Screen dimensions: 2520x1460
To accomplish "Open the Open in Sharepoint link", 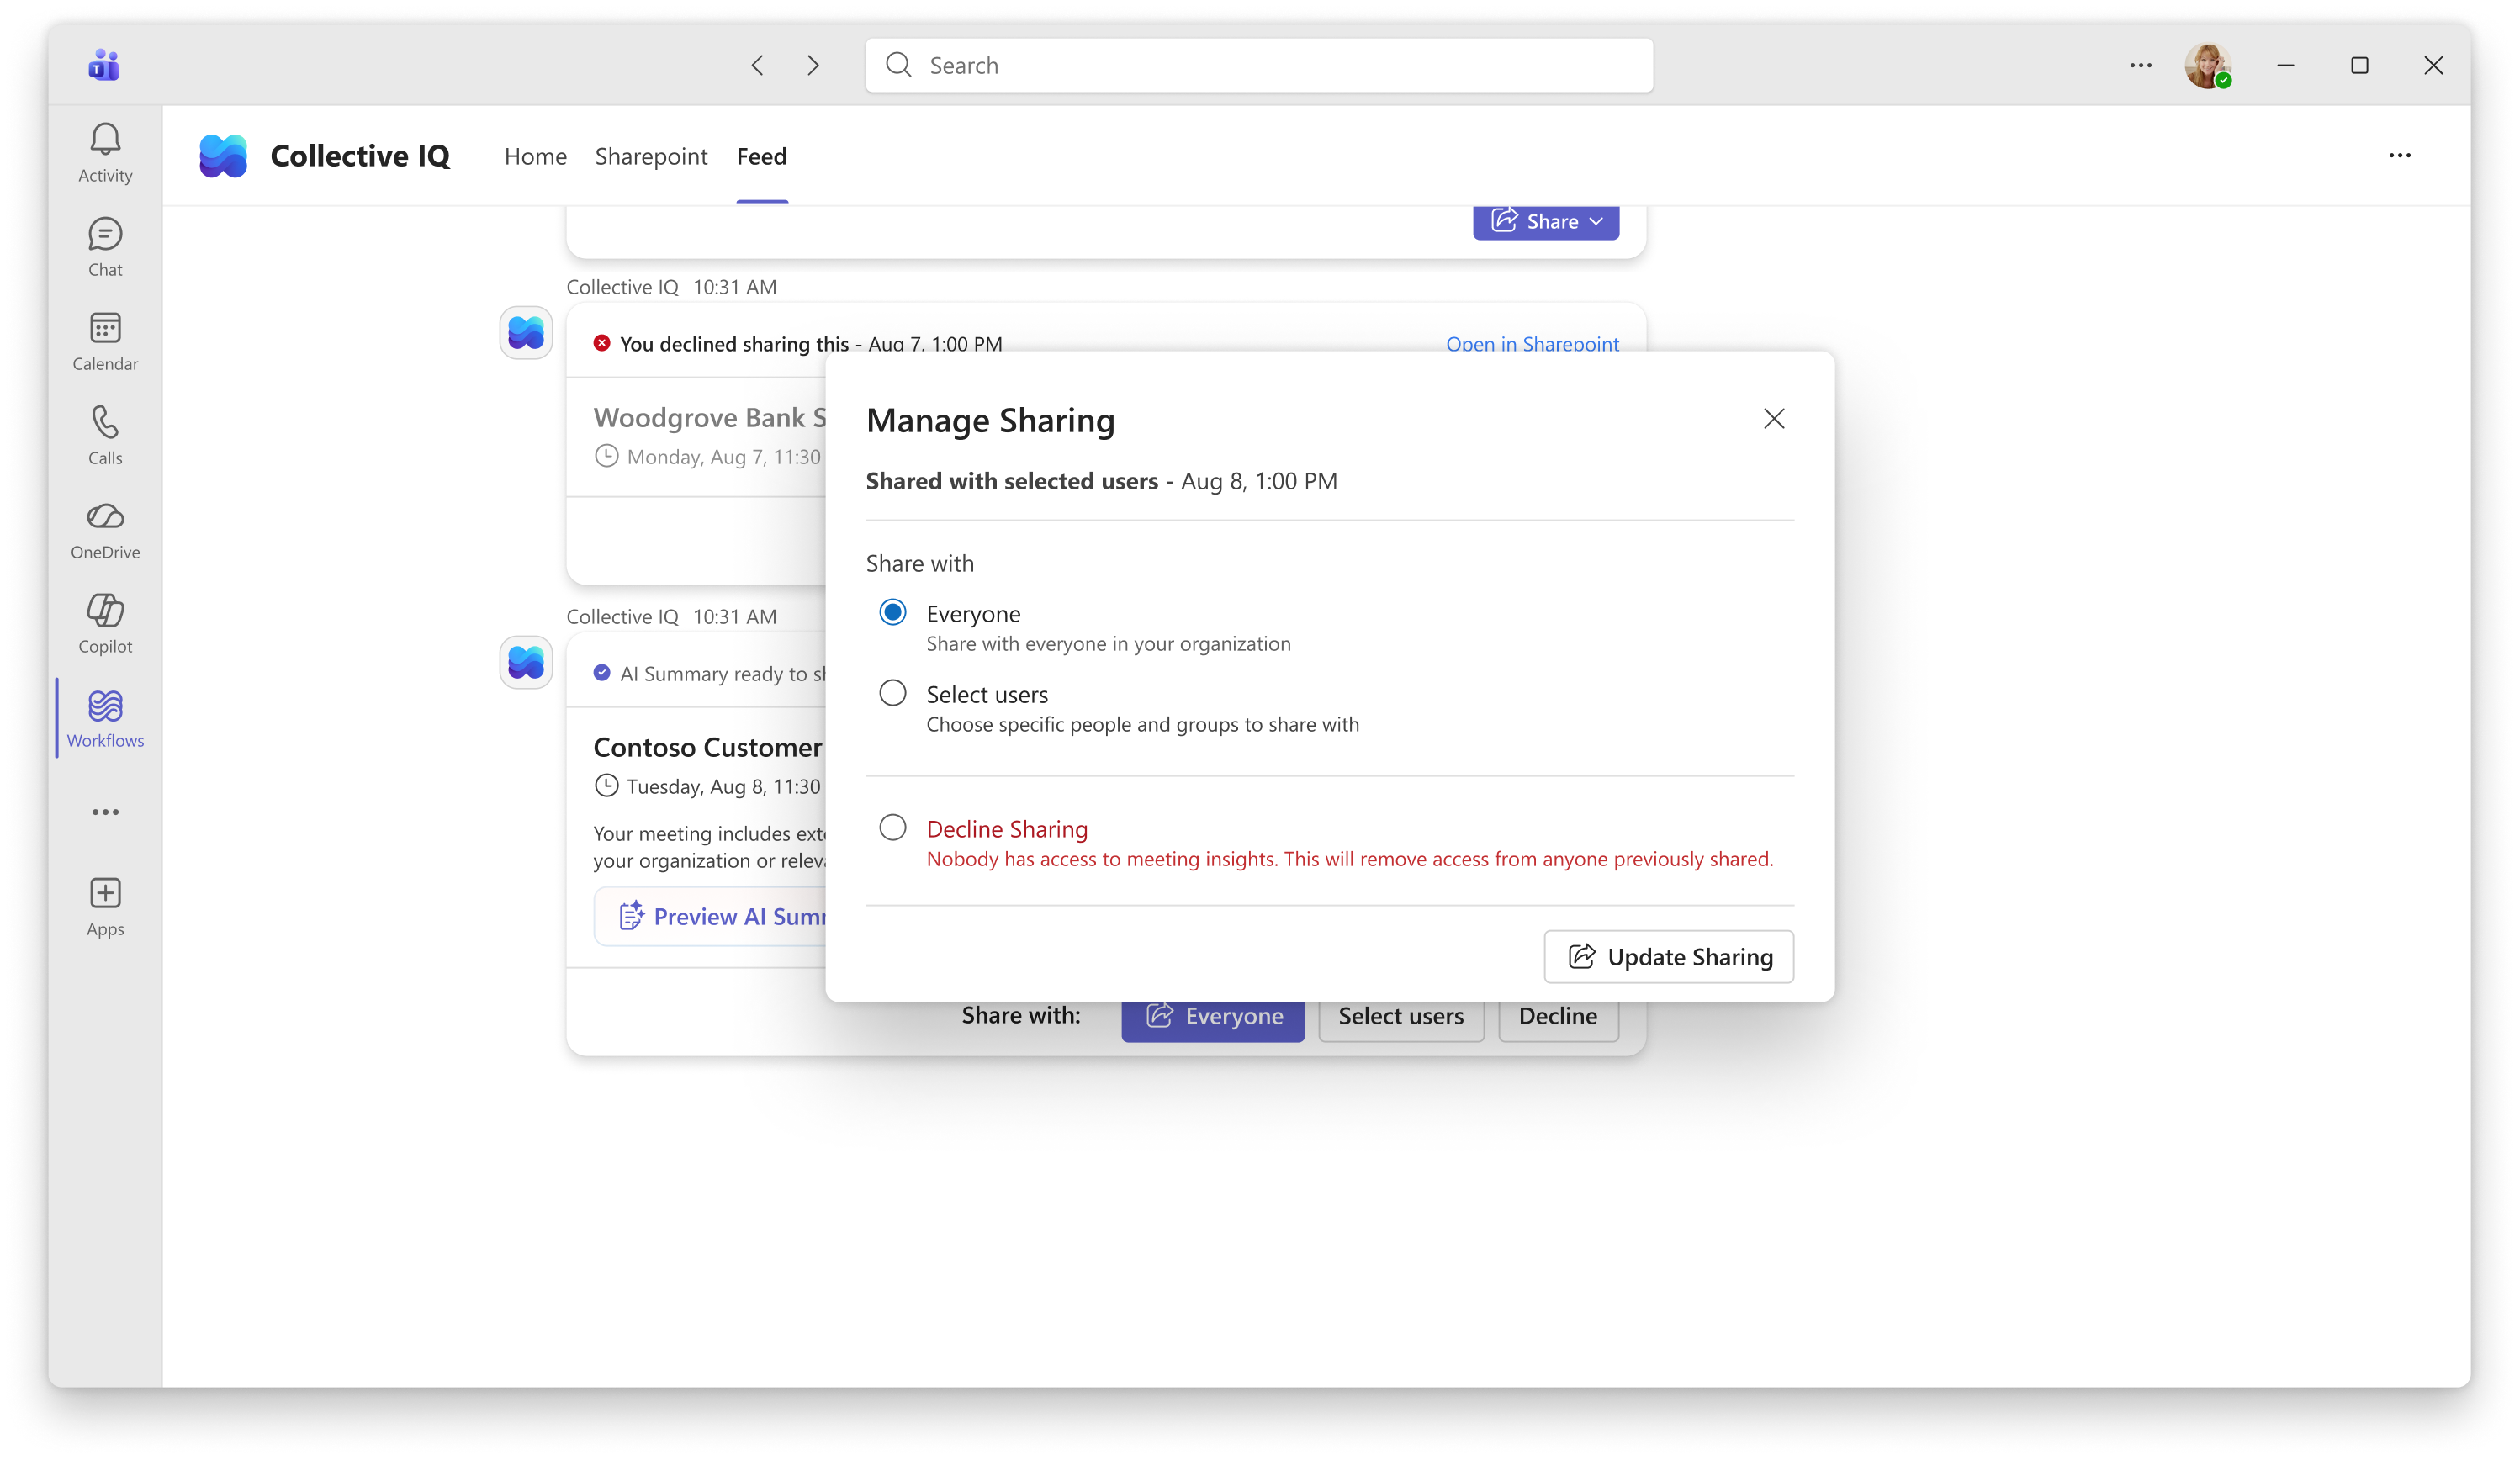I will tap(1532, 344).
